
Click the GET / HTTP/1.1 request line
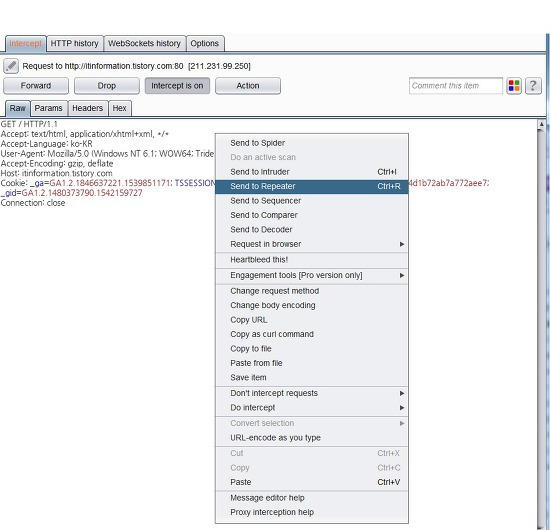29,124
